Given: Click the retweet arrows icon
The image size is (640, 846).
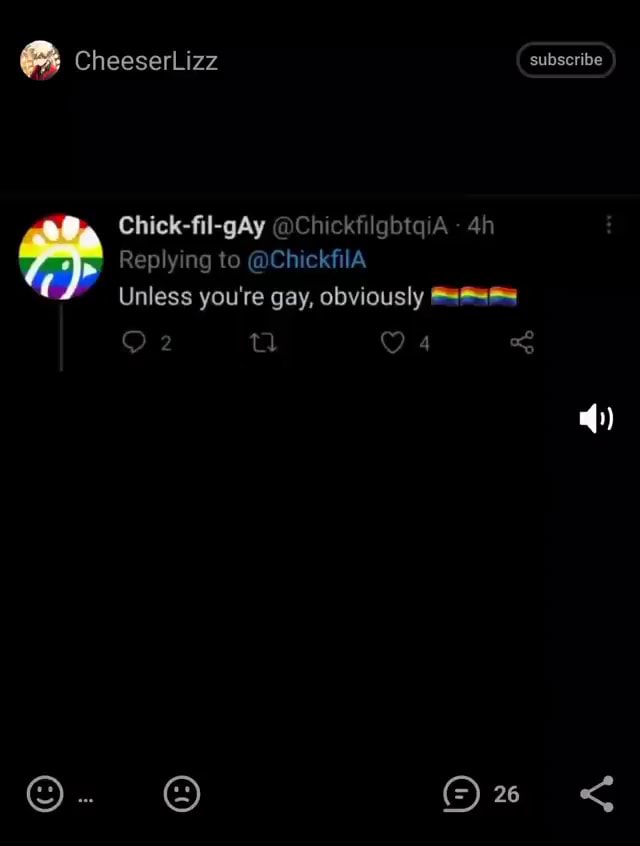Looking at the screenshot, I should [x=263, y=343].
